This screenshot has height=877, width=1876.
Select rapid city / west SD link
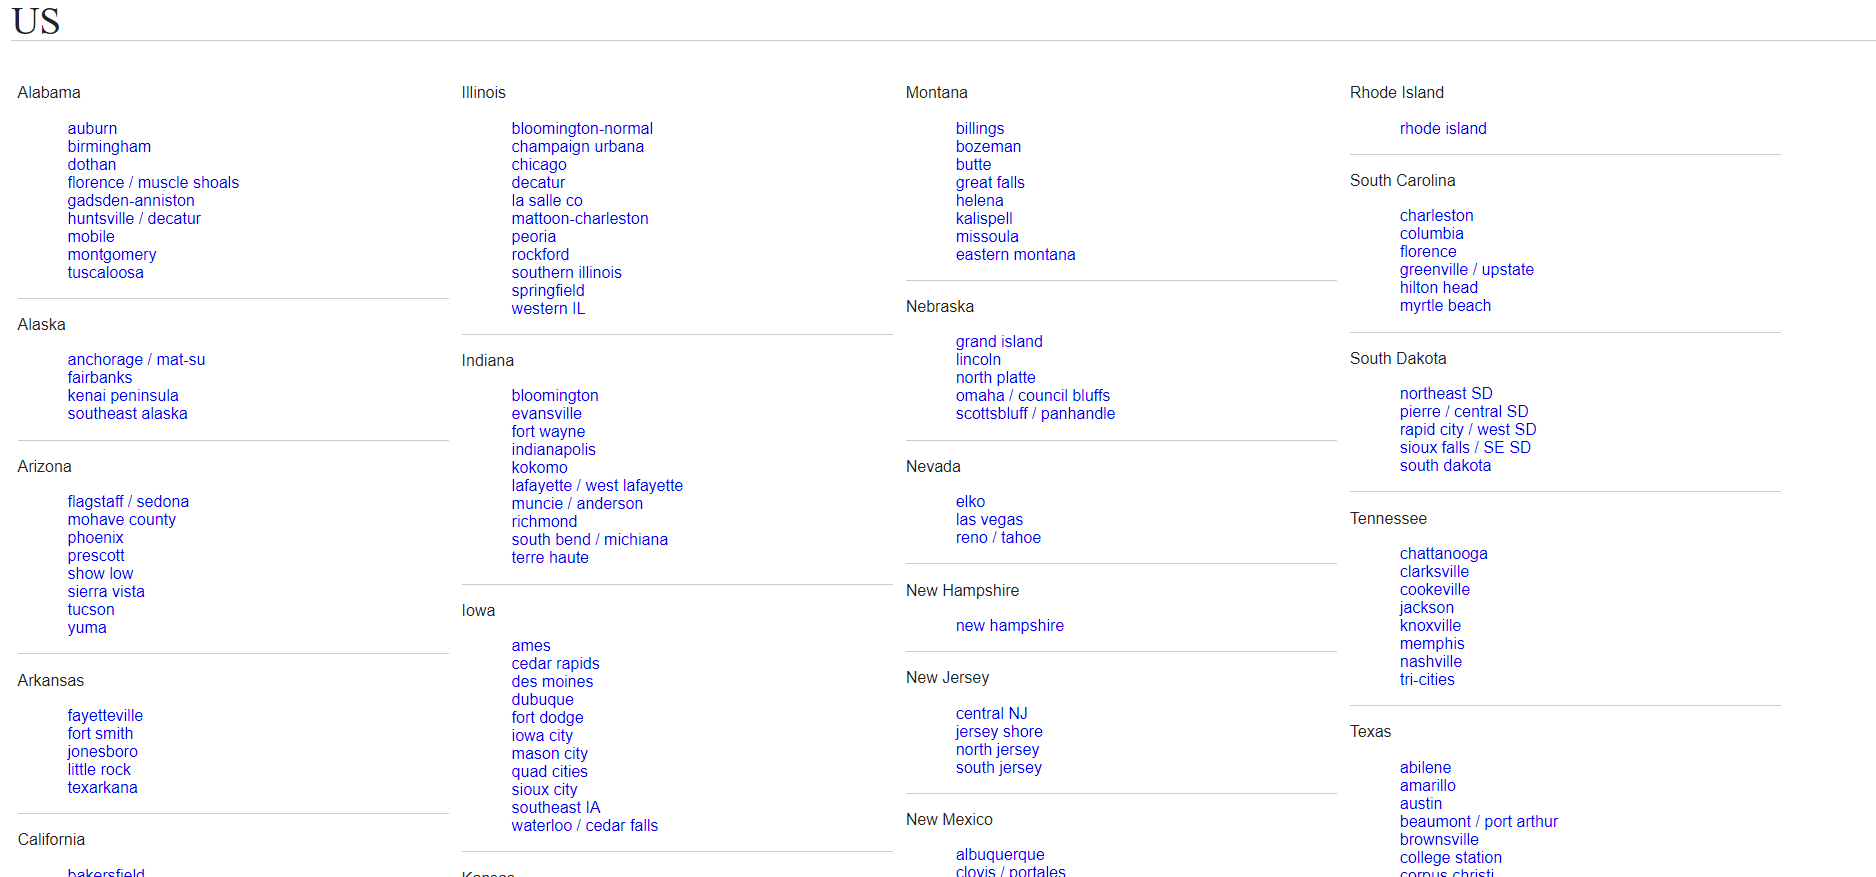pyautogui.click(x=1467, y=430)
